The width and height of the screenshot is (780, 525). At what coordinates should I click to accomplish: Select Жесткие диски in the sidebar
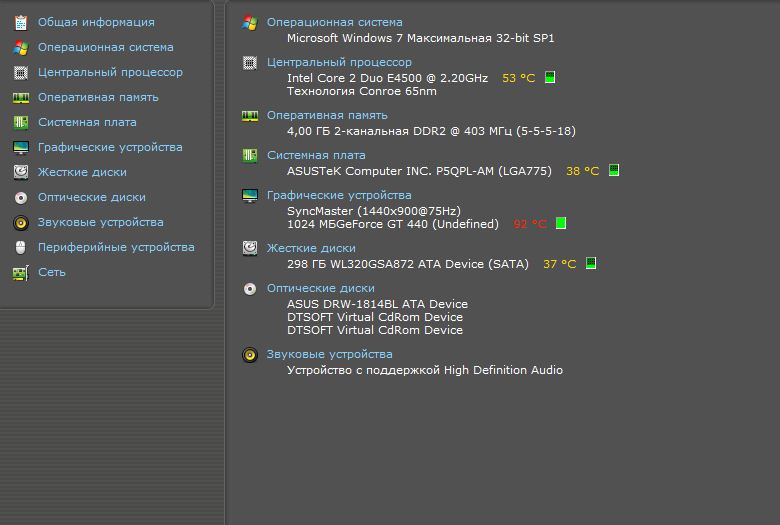(x=82, y=172)
